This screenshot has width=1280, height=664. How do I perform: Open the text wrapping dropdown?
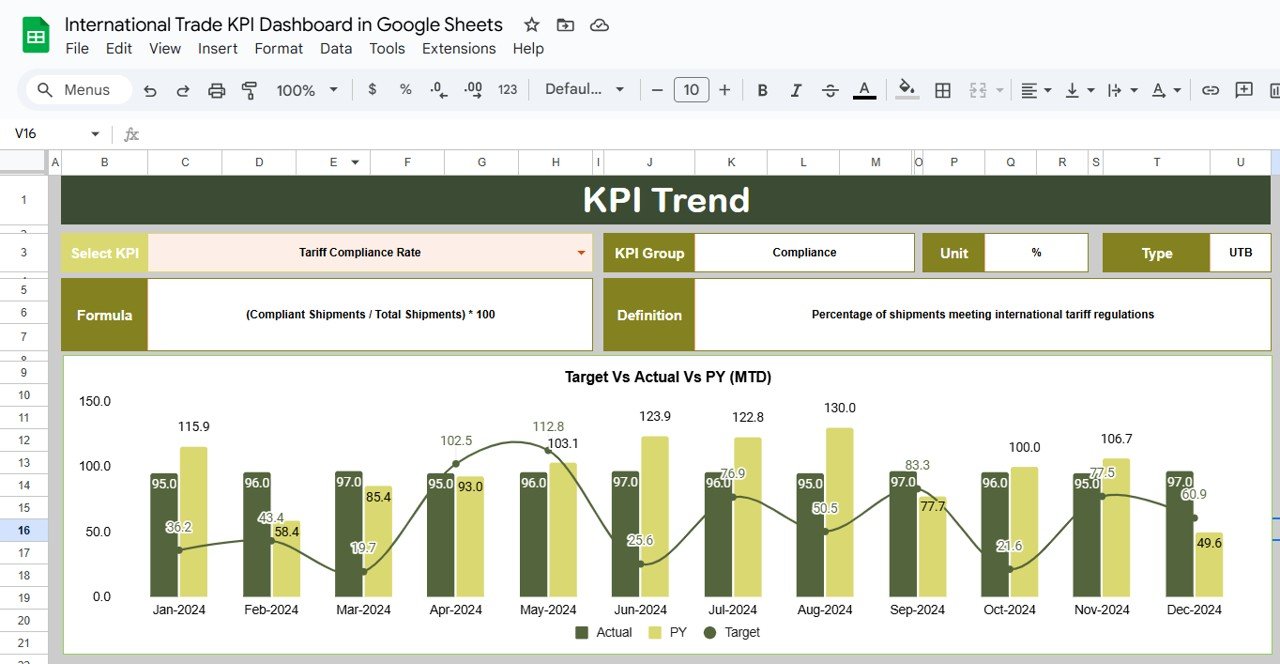tap(1123, 90)
